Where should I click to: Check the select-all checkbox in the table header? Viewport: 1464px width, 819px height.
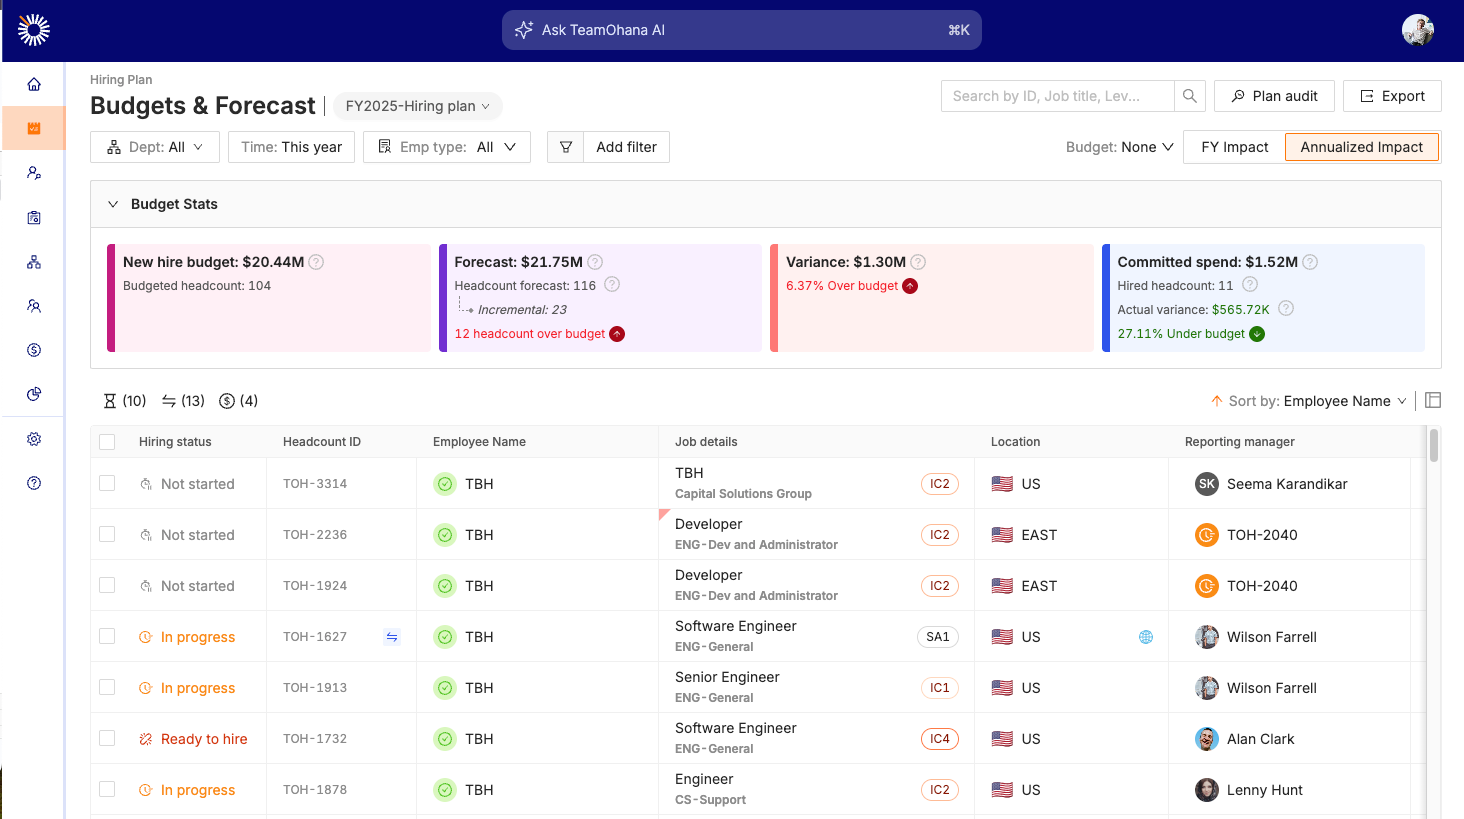[x=107, y=441]
